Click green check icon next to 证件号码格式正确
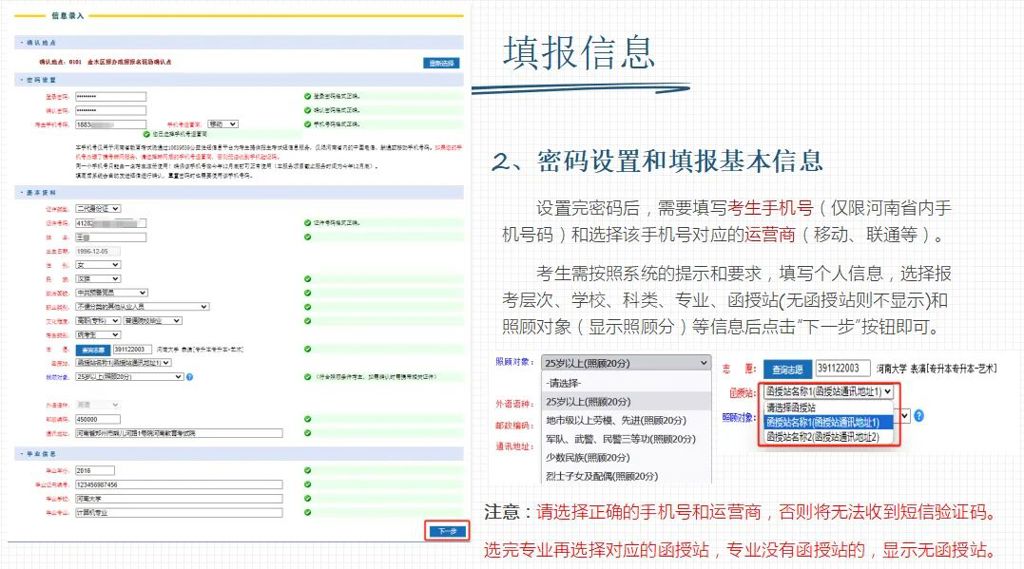Screen dimensions: 1024x569 [x=308, y=222]
